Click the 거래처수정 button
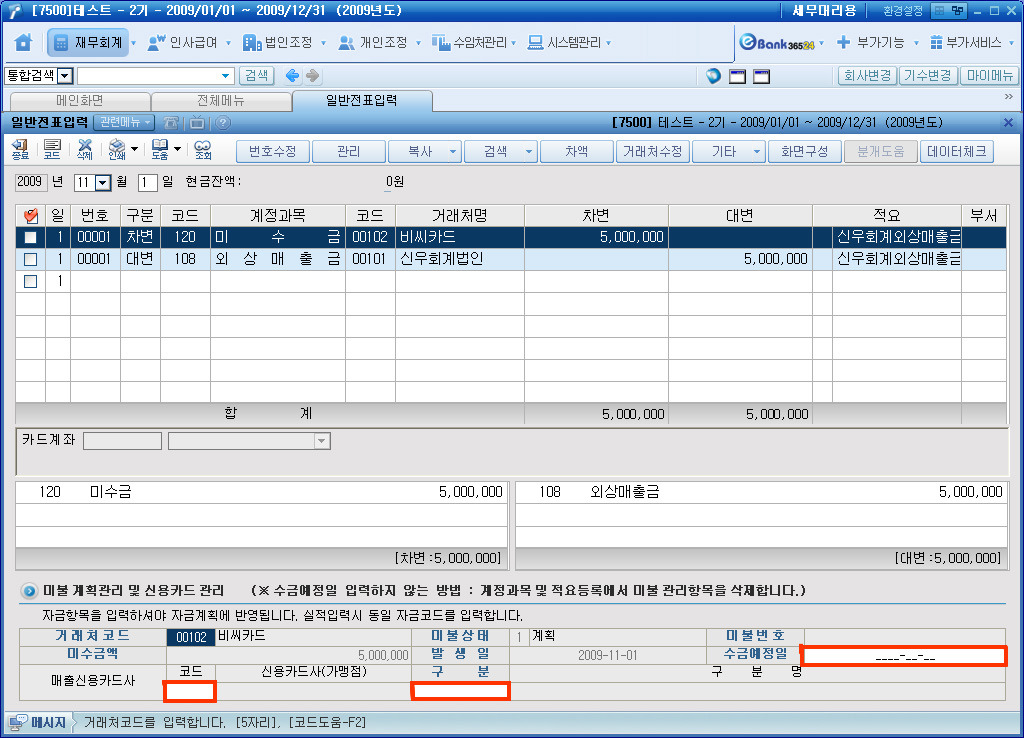The height and width of the screenshot is (738, 1024). [x=652, y=152]
